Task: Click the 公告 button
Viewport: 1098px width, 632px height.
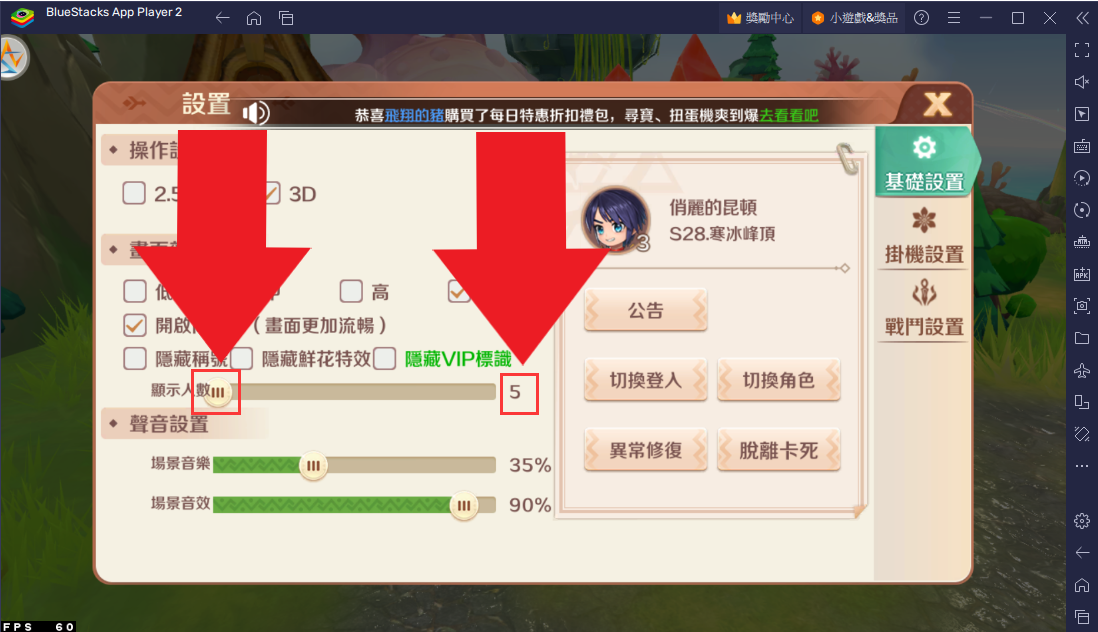Action: [646, 310]
